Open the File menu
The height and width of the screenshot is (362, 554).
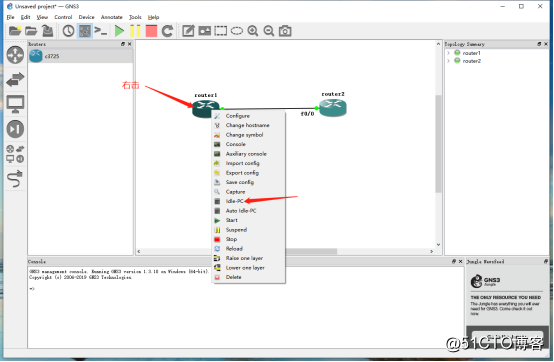coord(11,17)
